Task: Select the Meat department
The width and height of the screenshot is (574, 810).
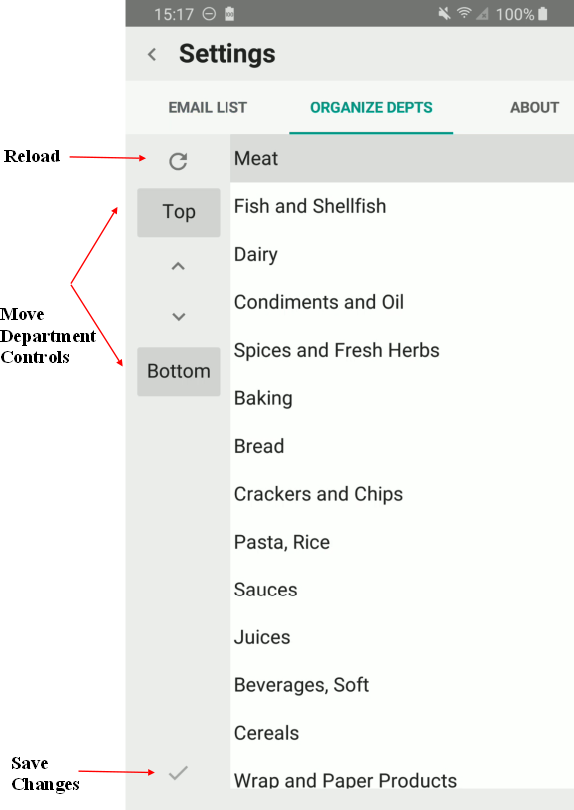Action: point(402,158)
